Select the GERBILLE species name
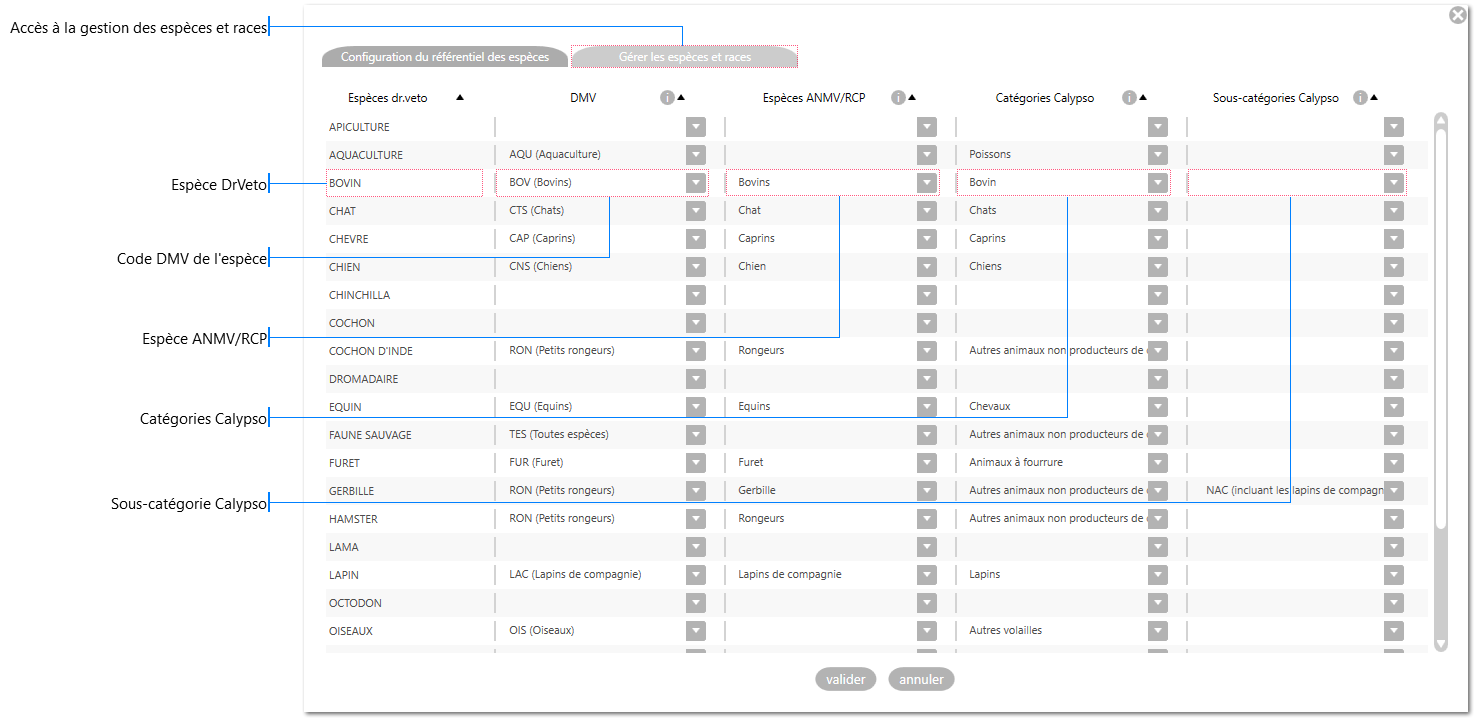Viewport: 1477px width, 721px height. [x=352, y=491]
